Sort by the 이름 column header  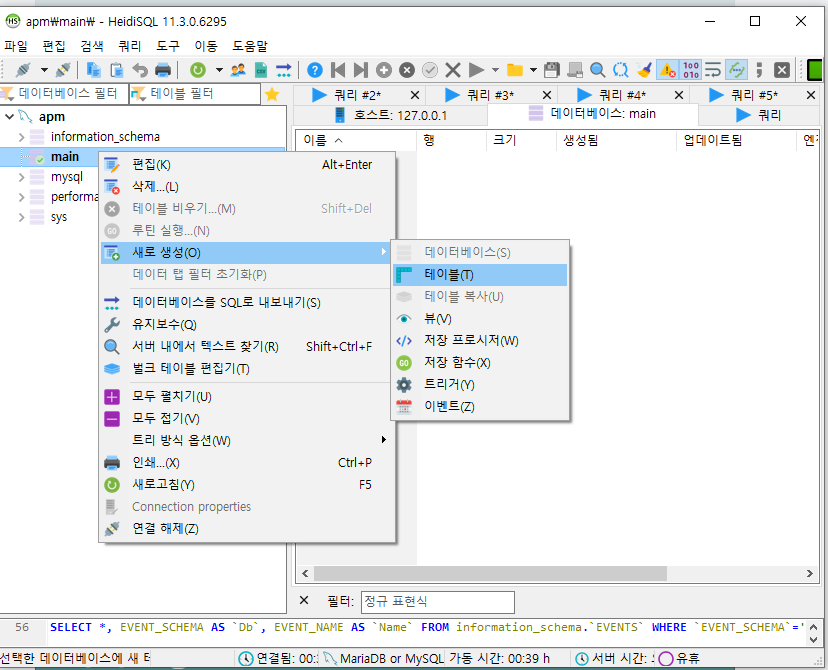355,140
